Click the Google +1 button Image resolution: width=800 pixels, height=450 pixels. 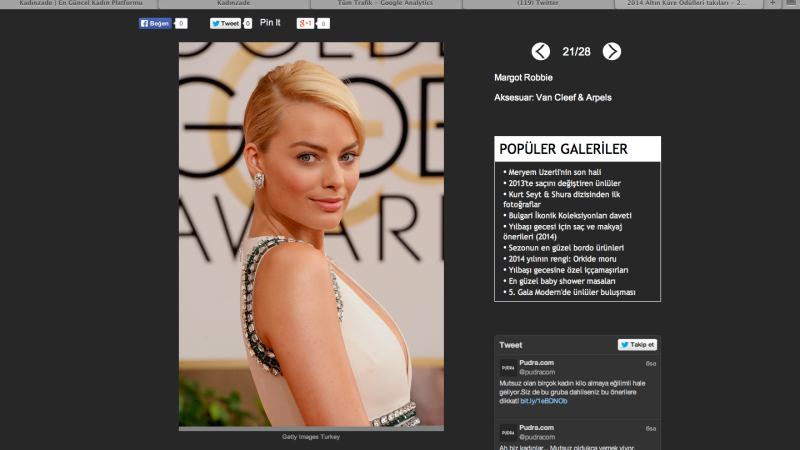[305, 23]
